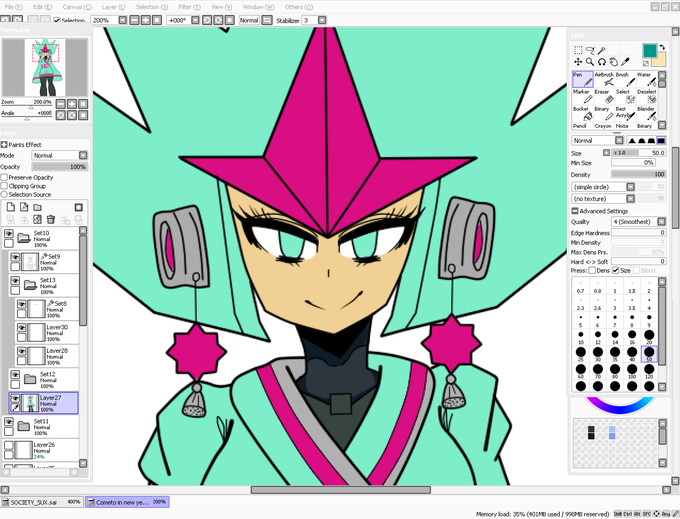This screenshot has width=680, height=519.
Task: Select the Zoom magnifier tool
Action: 590,62
